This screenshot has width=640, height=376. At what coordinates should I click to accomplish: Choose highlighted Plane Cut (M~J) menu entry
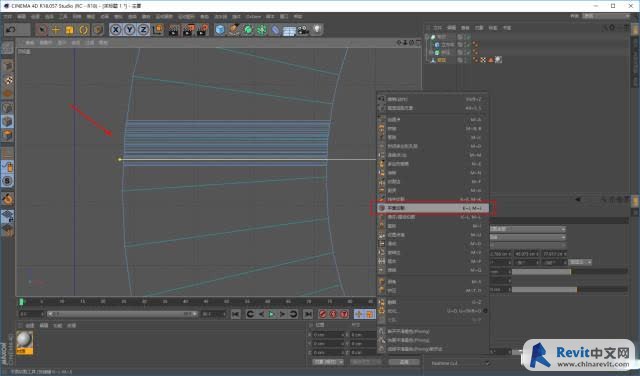(x=433, y=208)
